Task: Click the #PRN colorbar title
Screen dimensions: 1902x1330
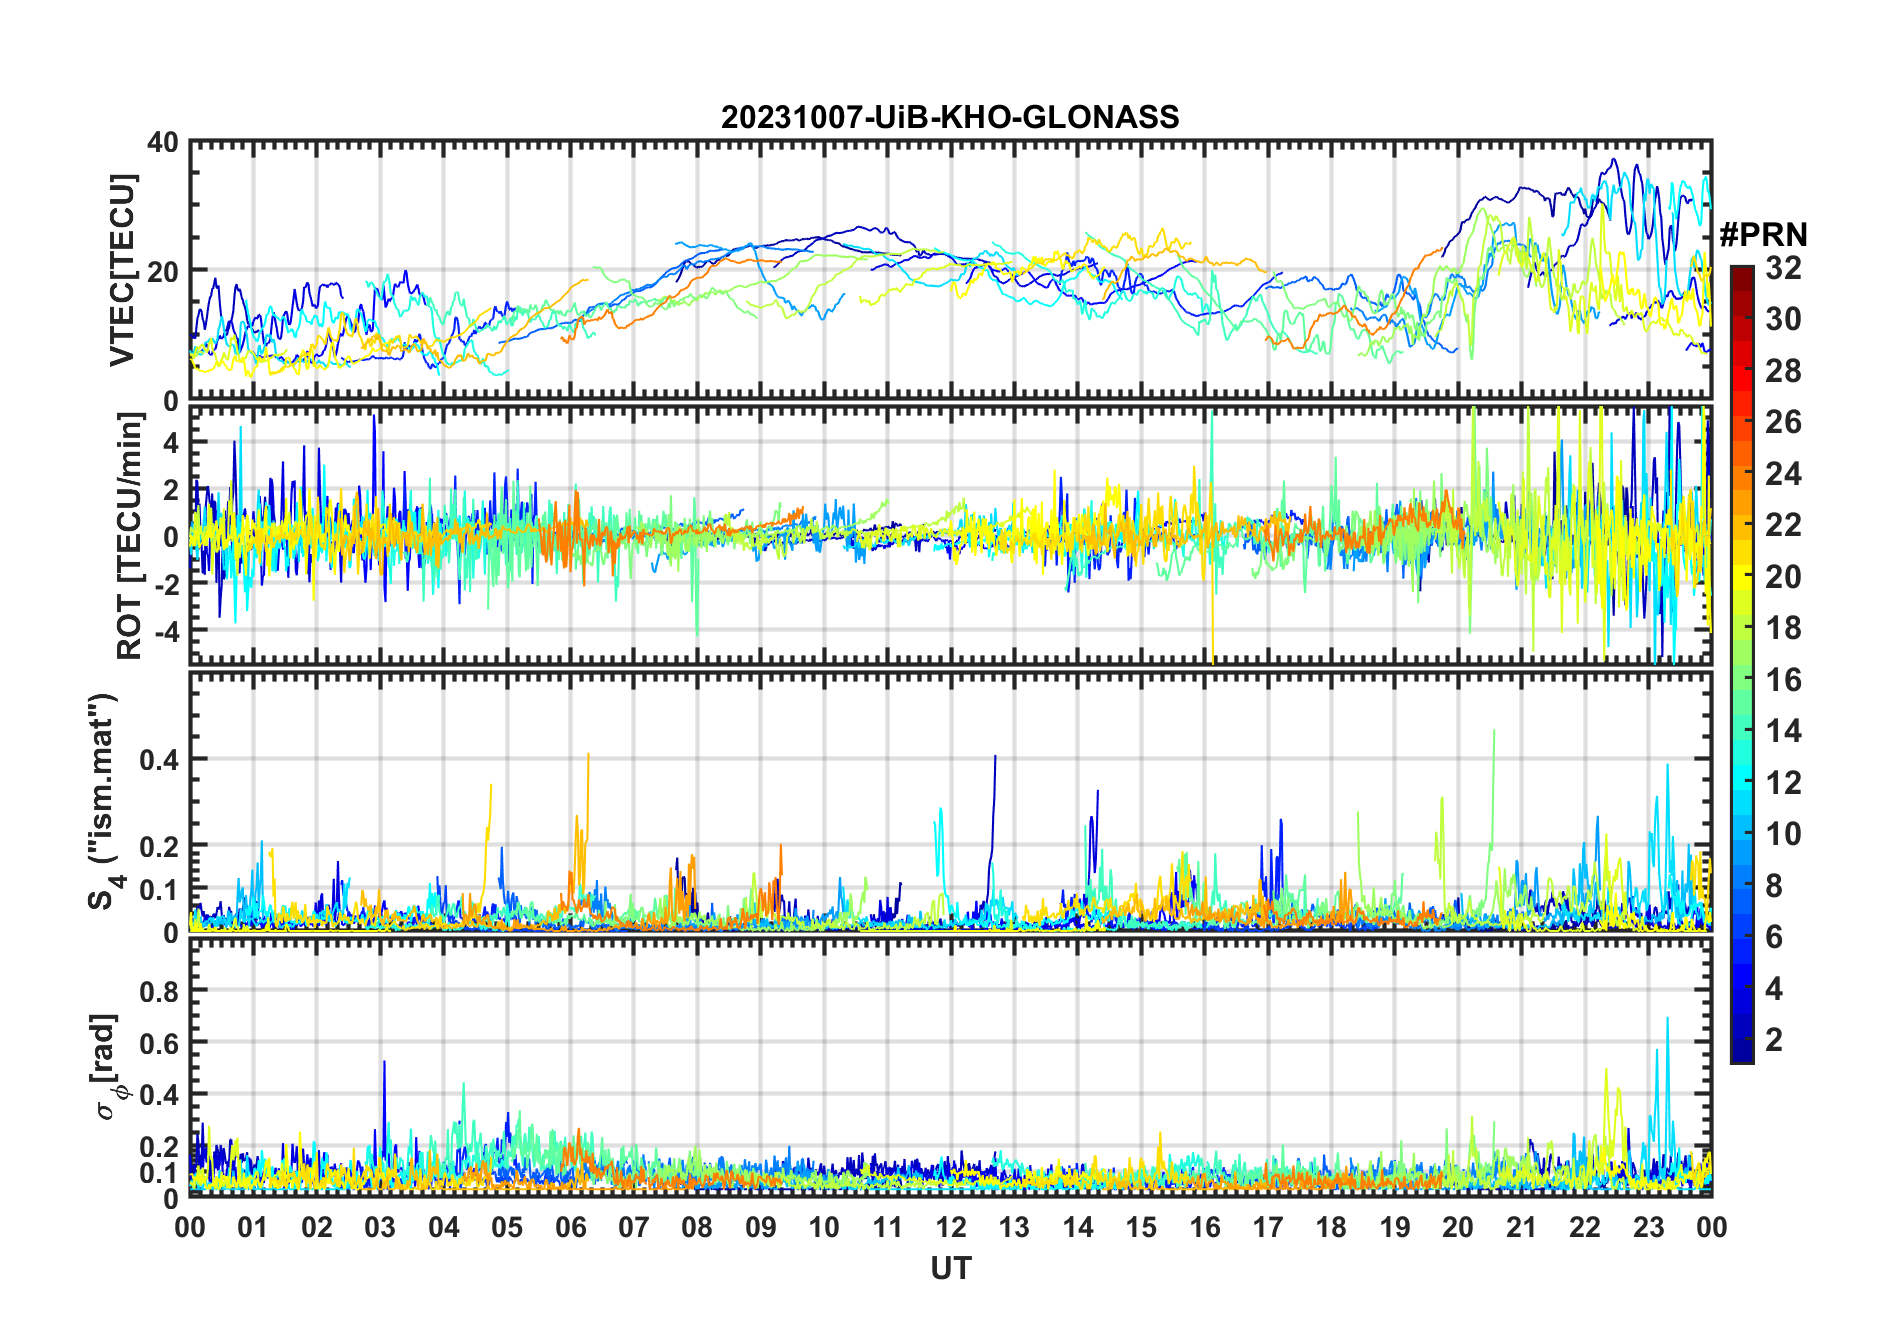Action: pos(1763,235)
